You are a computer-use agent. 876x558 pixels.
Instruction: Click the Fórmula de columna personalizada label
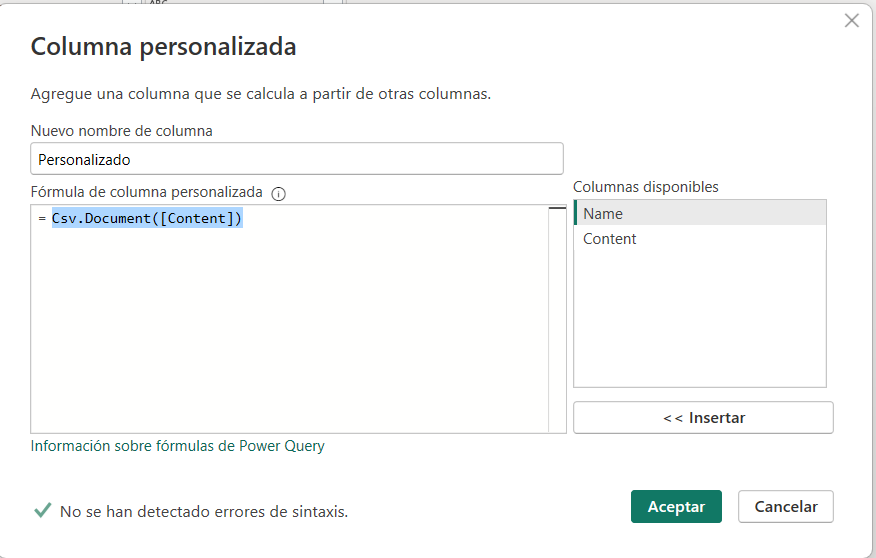pyautogui.click(x=147, y=192)
